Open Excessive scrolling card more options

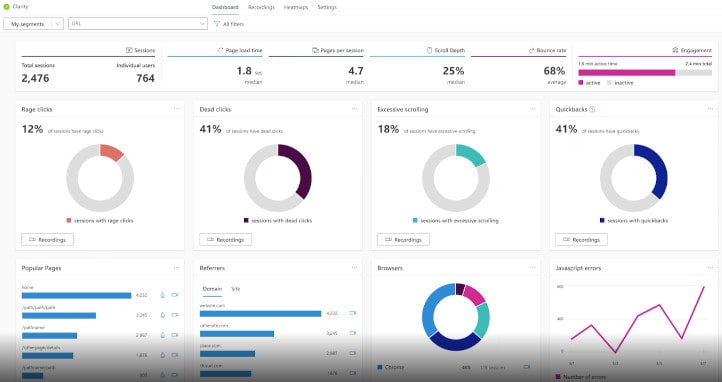coord(532,109)
